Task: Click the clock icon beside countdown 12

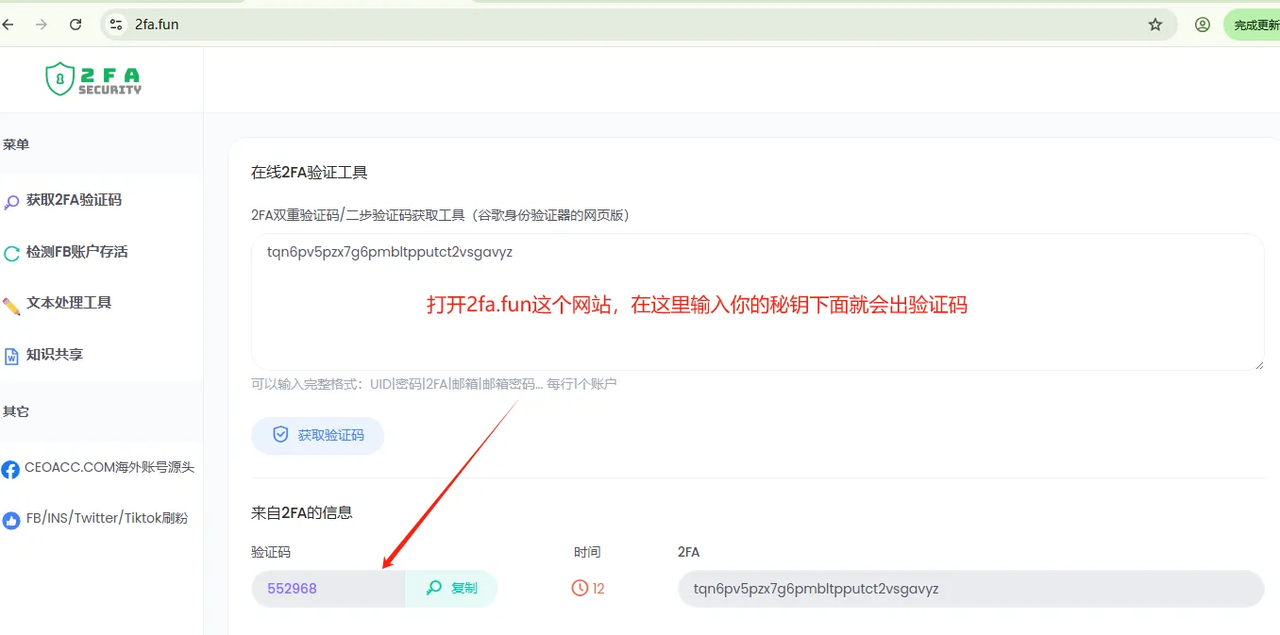Action: tap(580, 589)
